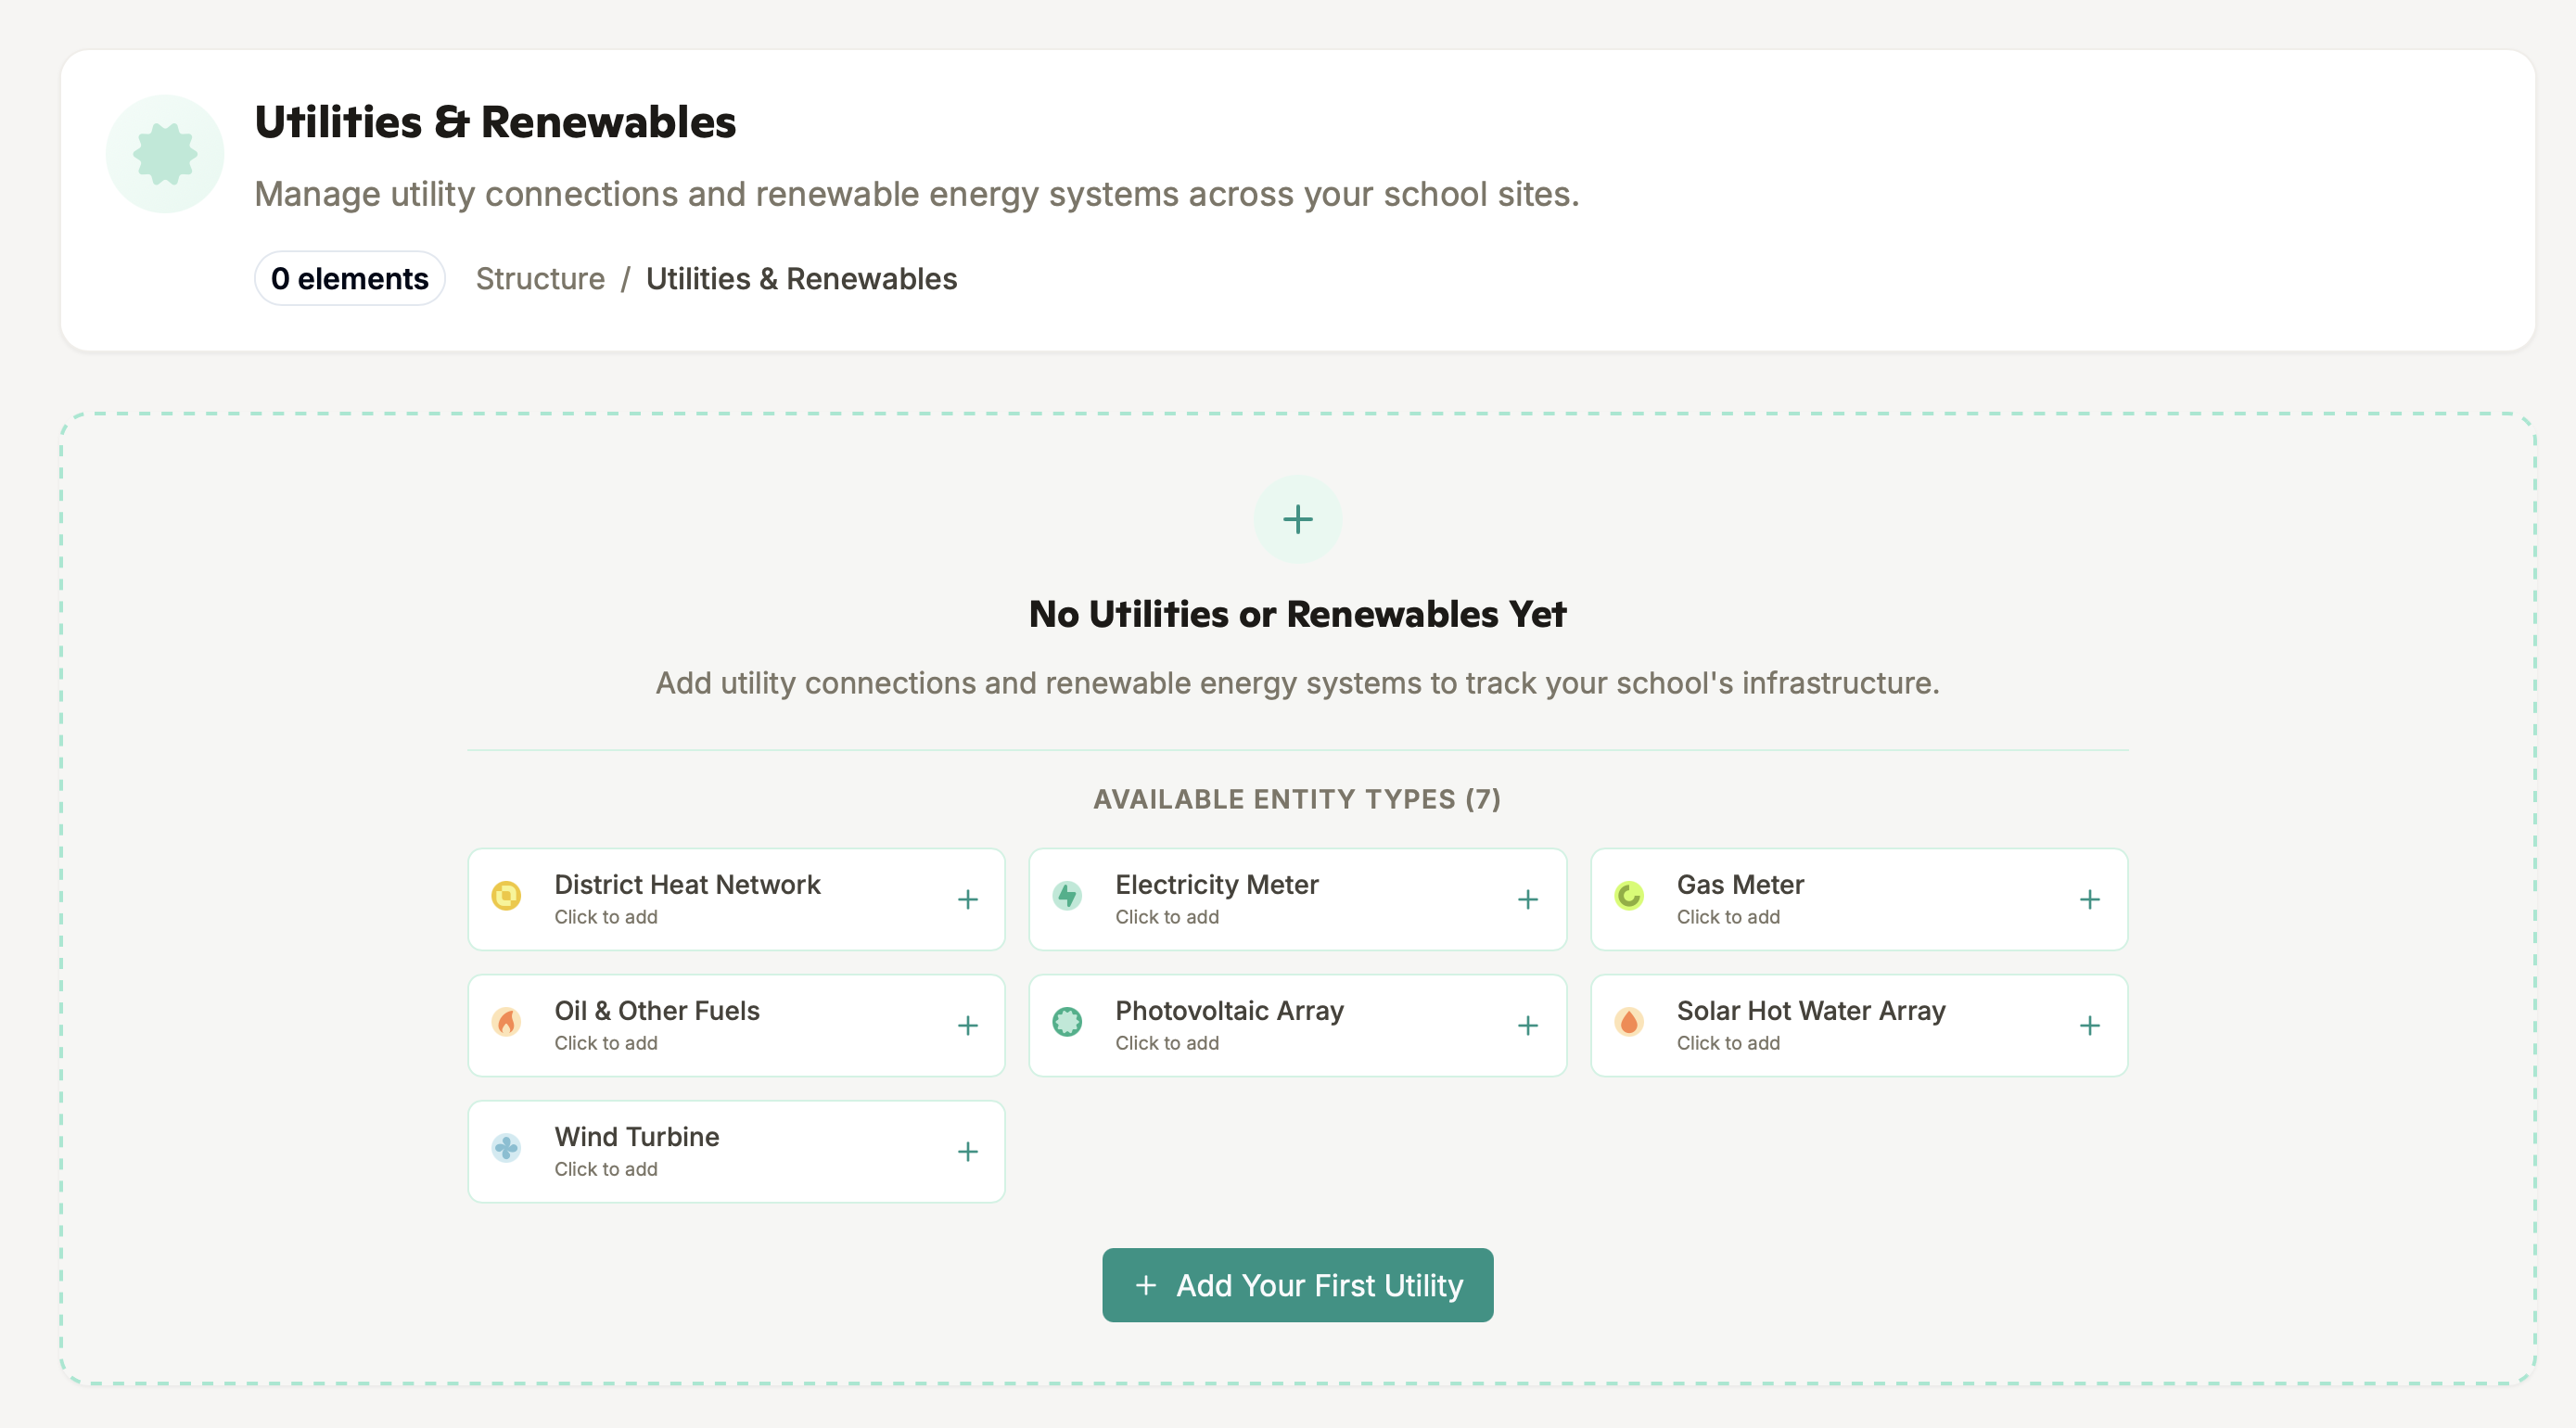Click plus icon on Photovoltaic Array card
Viewport: 2576px width, 1428px height.
point(1528,1025)
